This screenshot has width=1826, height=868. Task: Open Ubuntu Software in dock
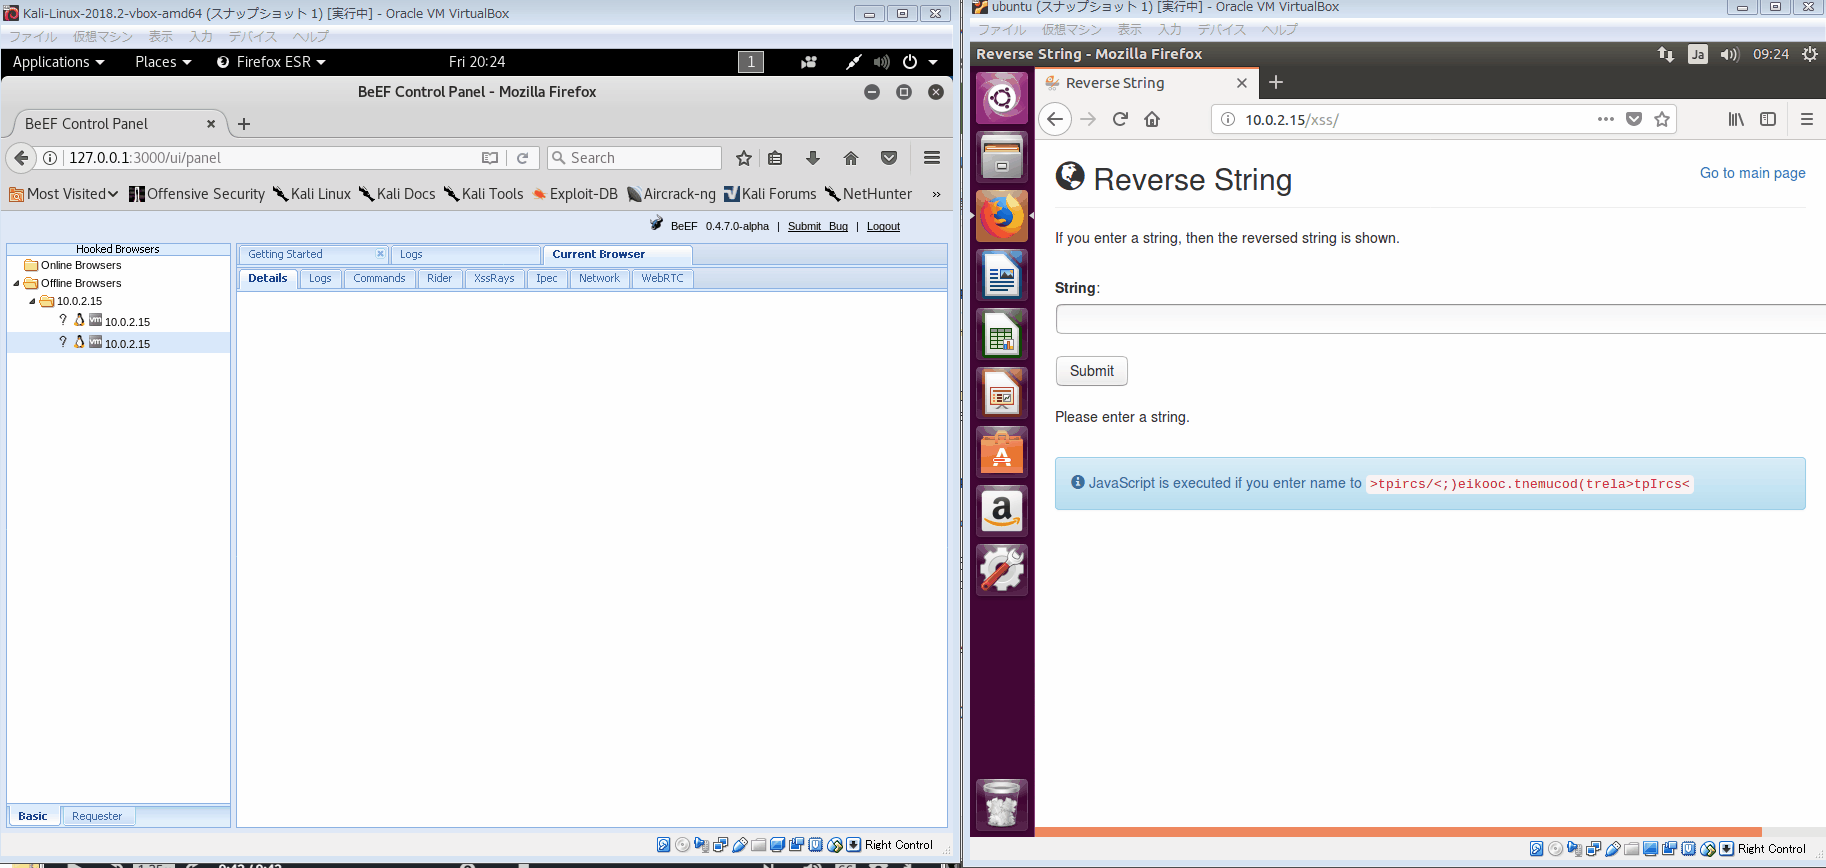(1002, 452)
